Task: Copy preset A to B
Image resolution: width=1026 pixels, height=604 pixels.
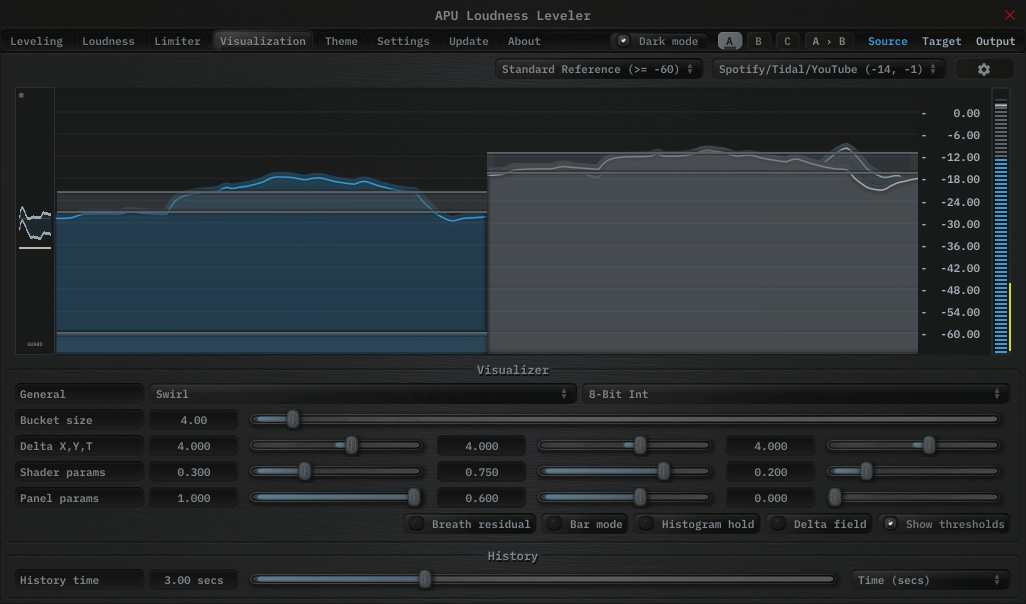Action: pyautogui.click(x=828, y=41)
